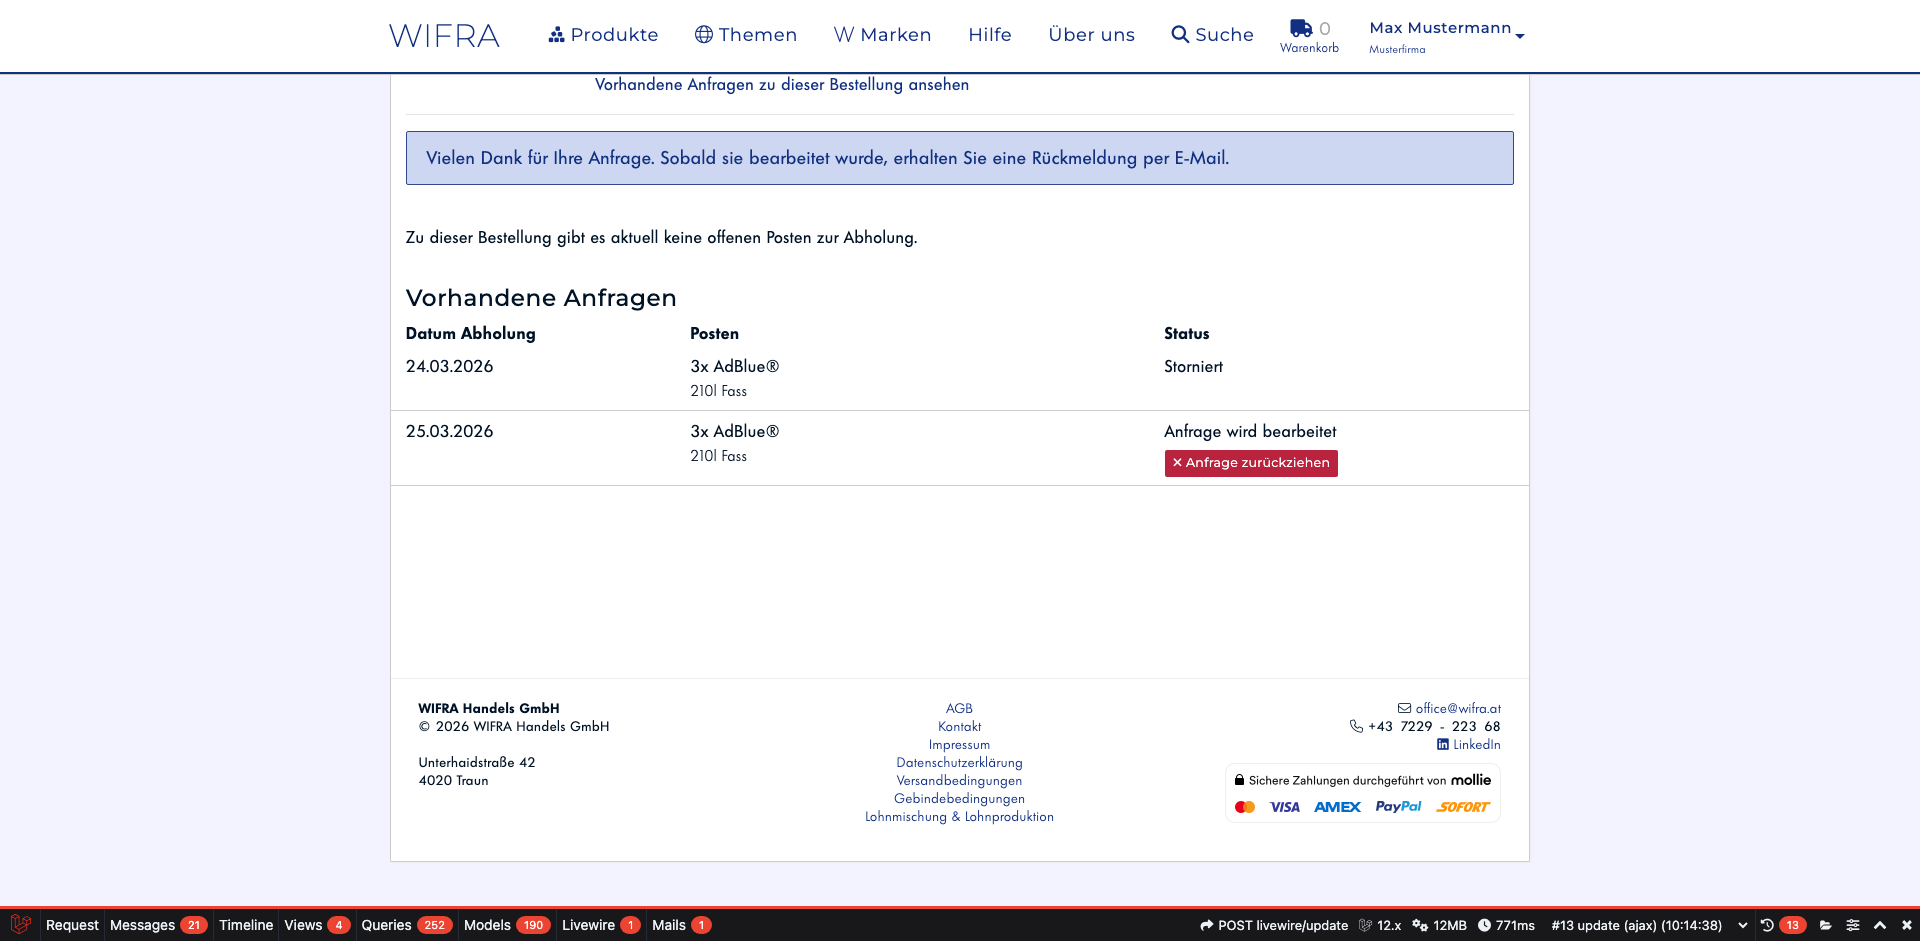
Task: Open the Datenschutzerklärung footer link
Action: tap(959, 762)
